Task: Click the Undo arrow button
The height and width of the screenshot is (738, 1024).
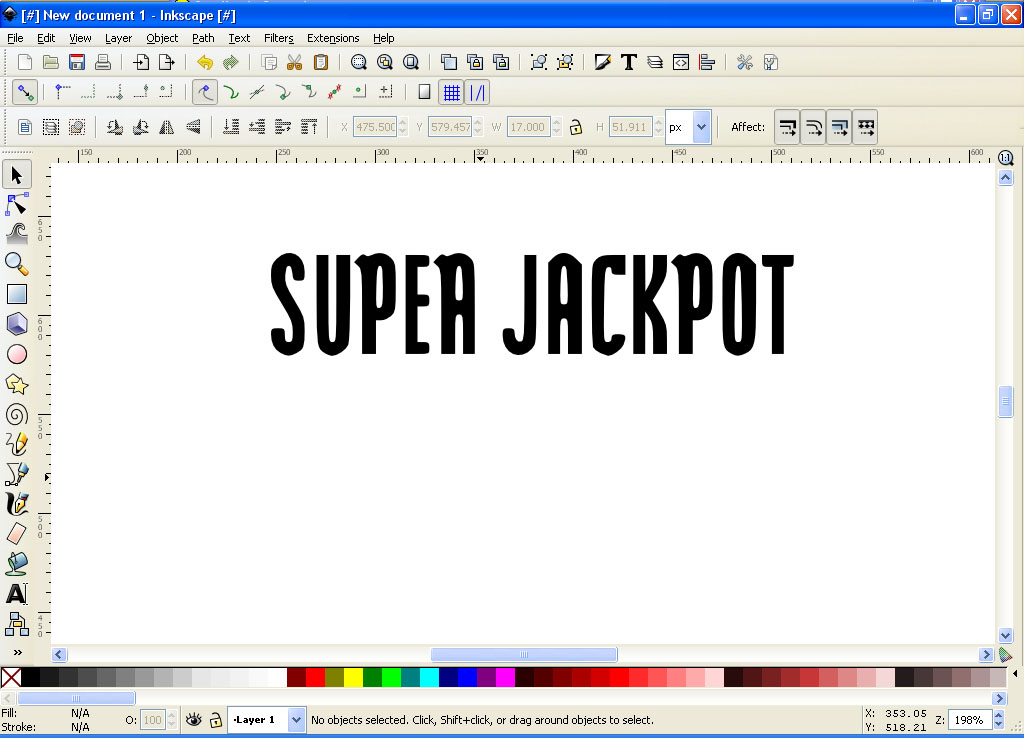Action: [x=205, y=62]
